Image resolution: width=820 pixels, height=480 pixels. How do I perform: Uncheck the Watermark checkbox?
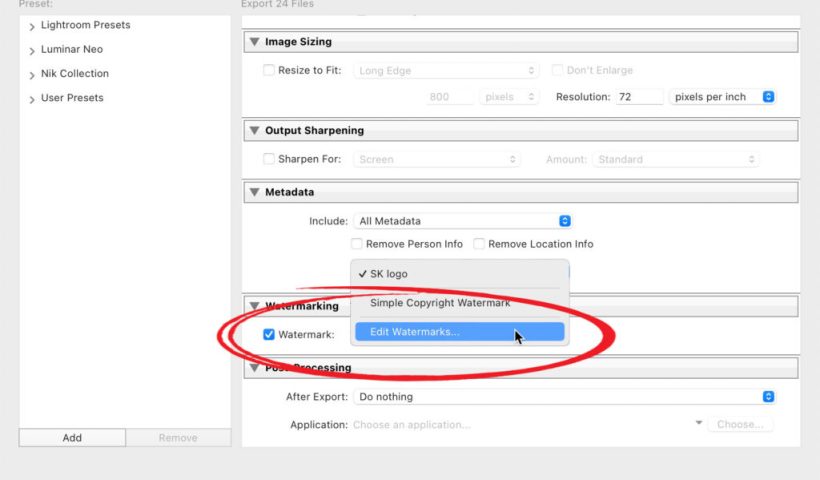pos(268,335)
